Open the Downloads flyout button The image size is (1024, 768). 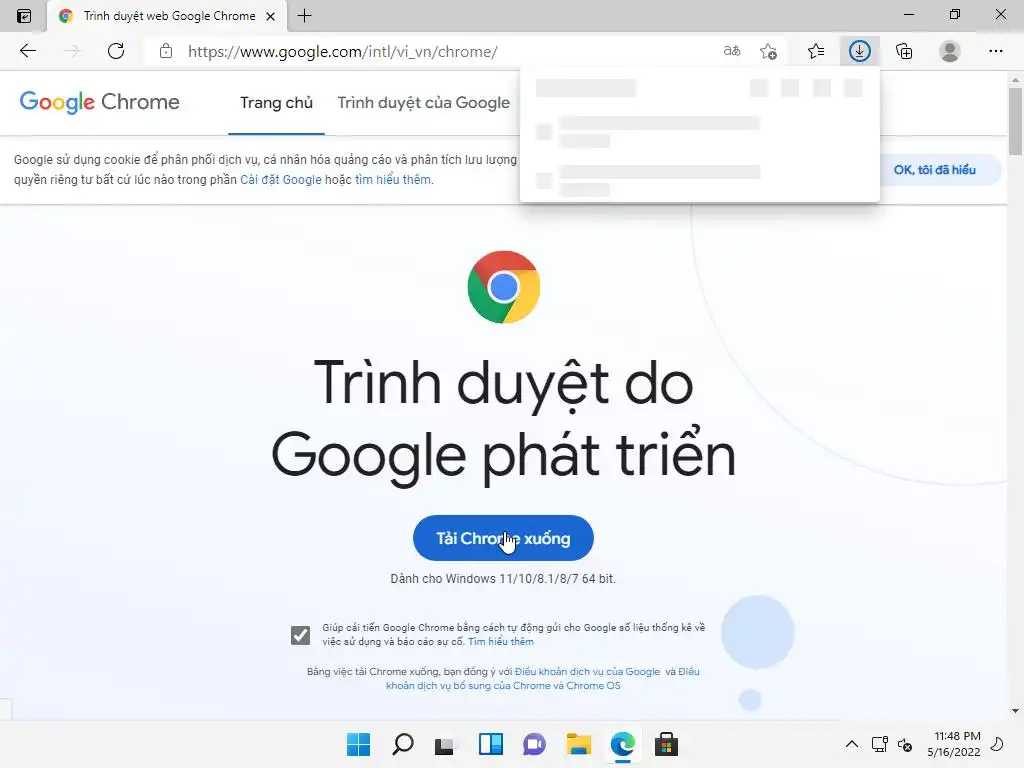pyautogui.click(x=859, y=51)
